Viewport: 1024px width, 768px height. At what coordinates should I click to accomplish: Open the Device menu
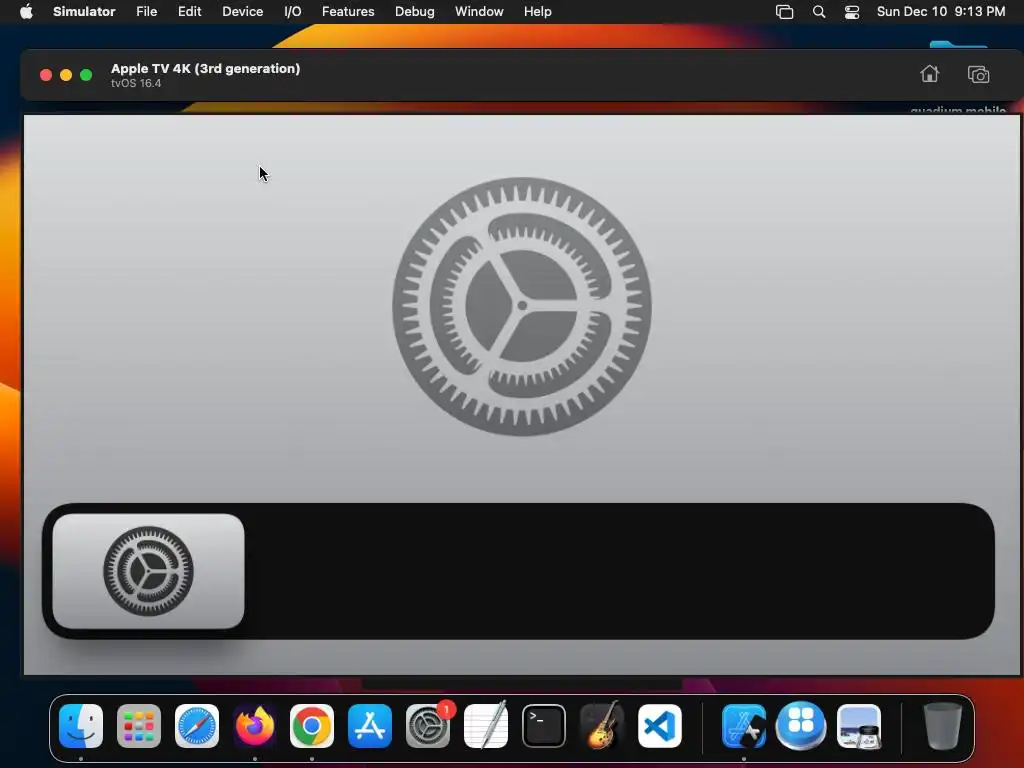click(x=242, y=12)
